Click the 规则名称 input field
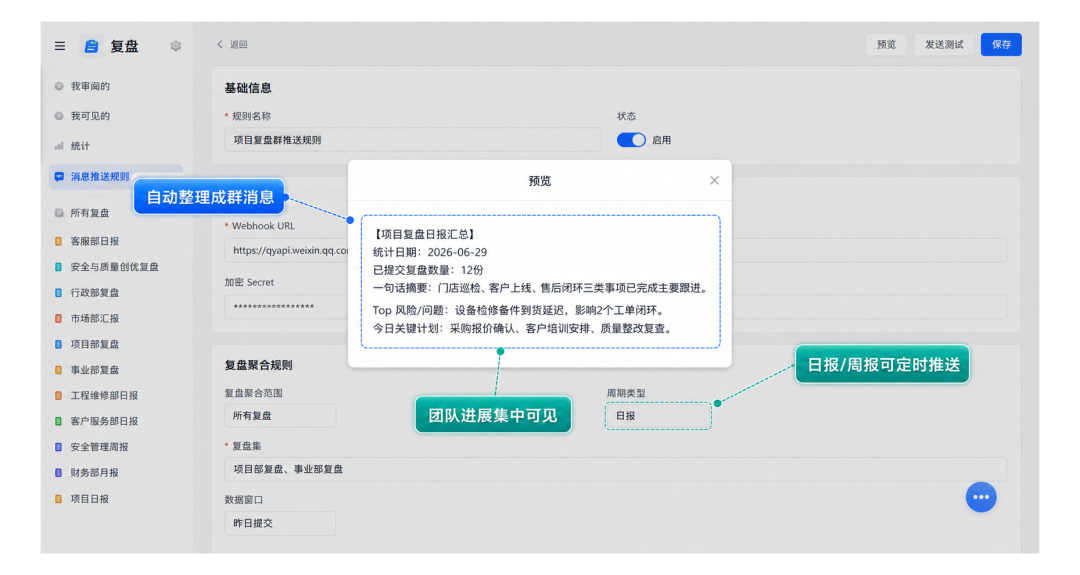Image resolution: width=1080 pixels, height=575 pixels. [413, 140]
